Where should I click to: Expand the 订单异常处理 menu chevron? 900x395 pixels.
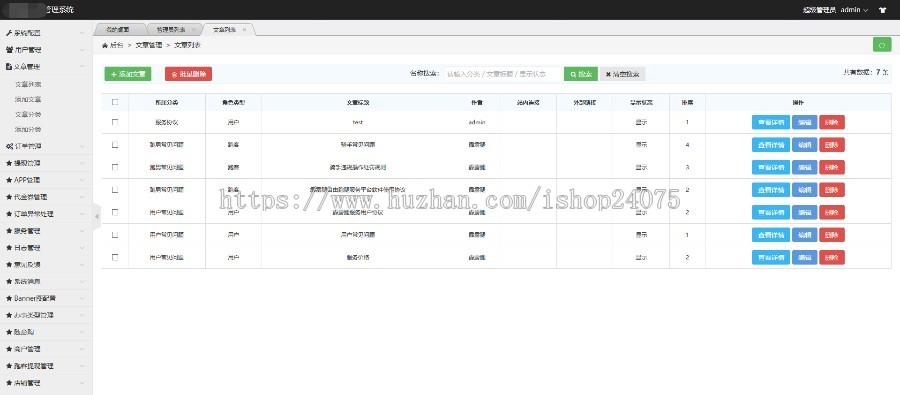pyautogui.click(x=82, y=214)
